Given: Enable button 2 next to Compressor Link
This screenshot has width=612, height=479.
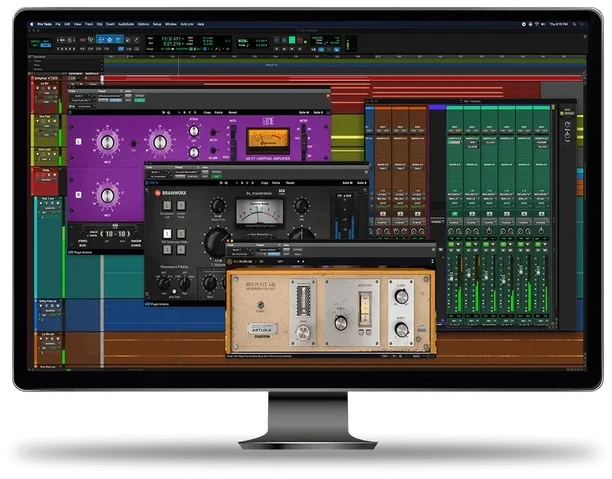Looking at the screenshot, I should [x=181, y=206].
